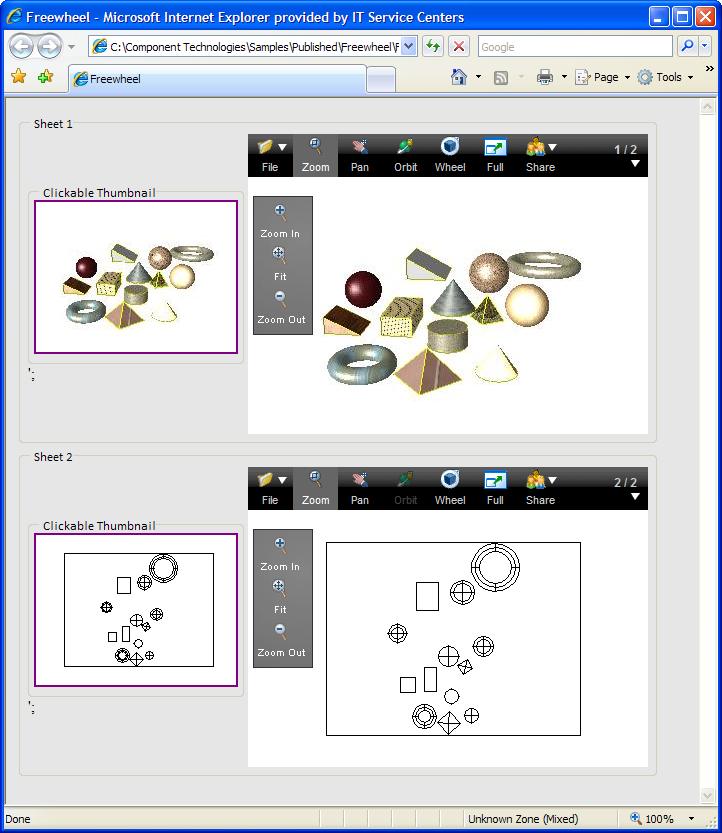Open Wheel tool in Sheet 1 toolbar

coord(450,155)
